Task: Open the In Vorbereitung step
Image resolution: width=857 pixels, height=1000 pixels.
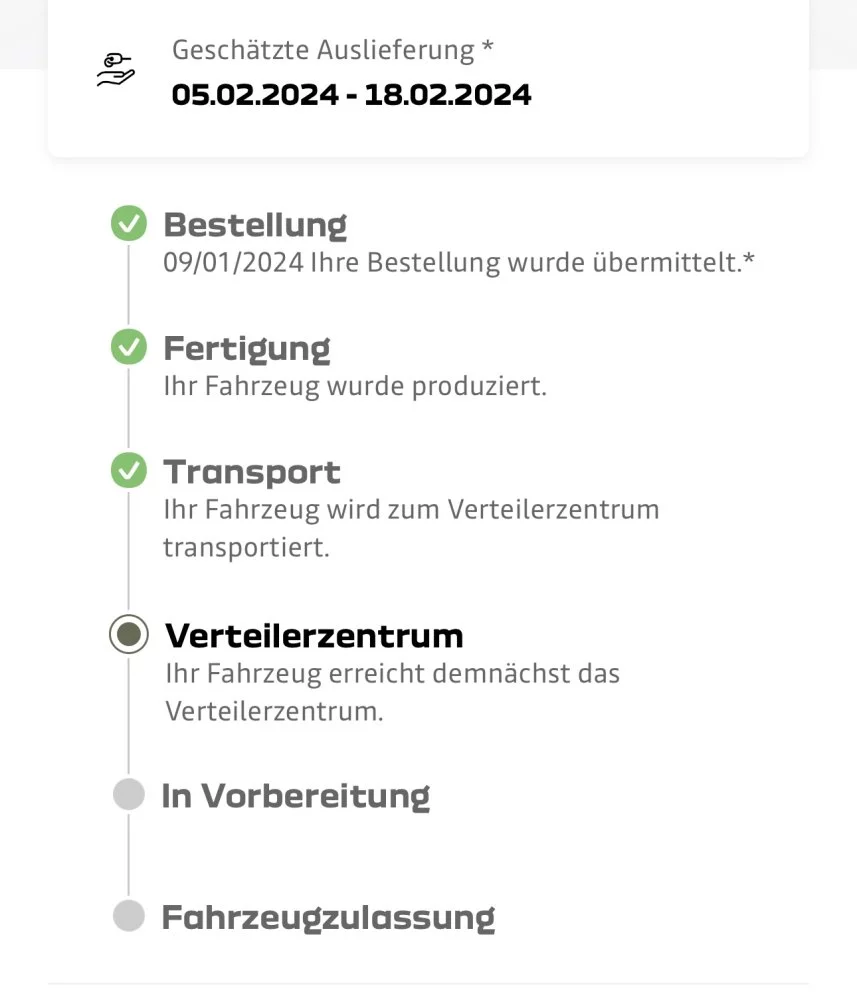Action: [x=296, y=797]
